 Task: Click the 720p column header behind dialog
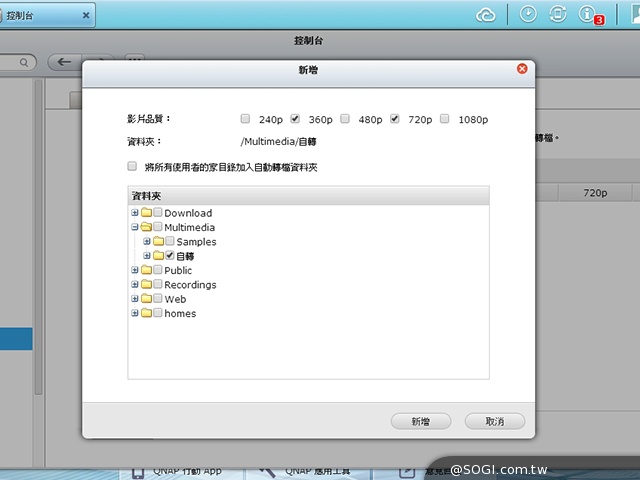point(595,193)
